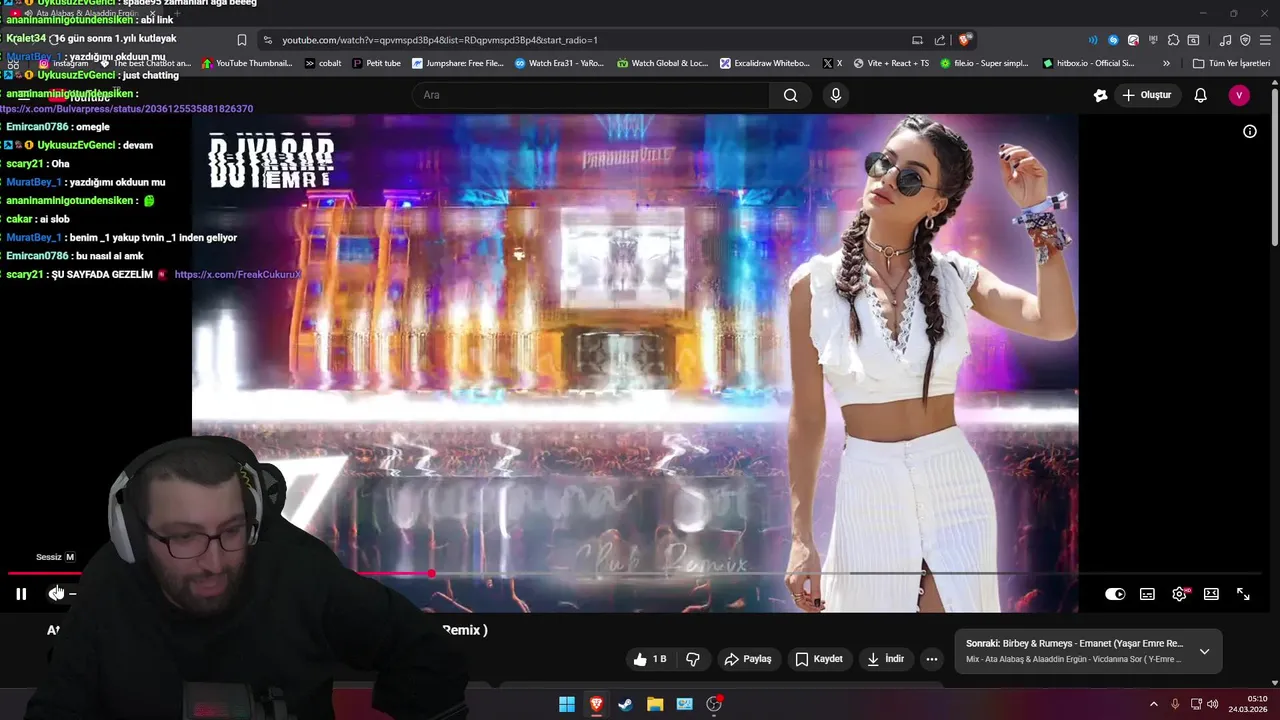Image resolution: width=1280 pixels, height=720 pixels.
Task: Expand hidden bookmarks double chevron
Action: click(1166, 63)
